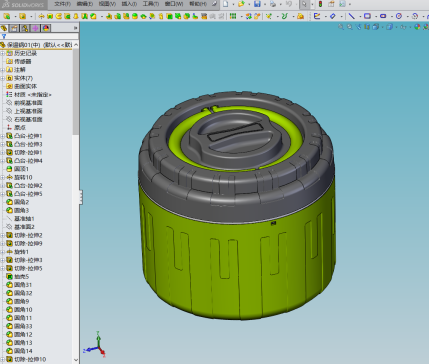
Task: Click the Print icon
Action: pos(273,4)
